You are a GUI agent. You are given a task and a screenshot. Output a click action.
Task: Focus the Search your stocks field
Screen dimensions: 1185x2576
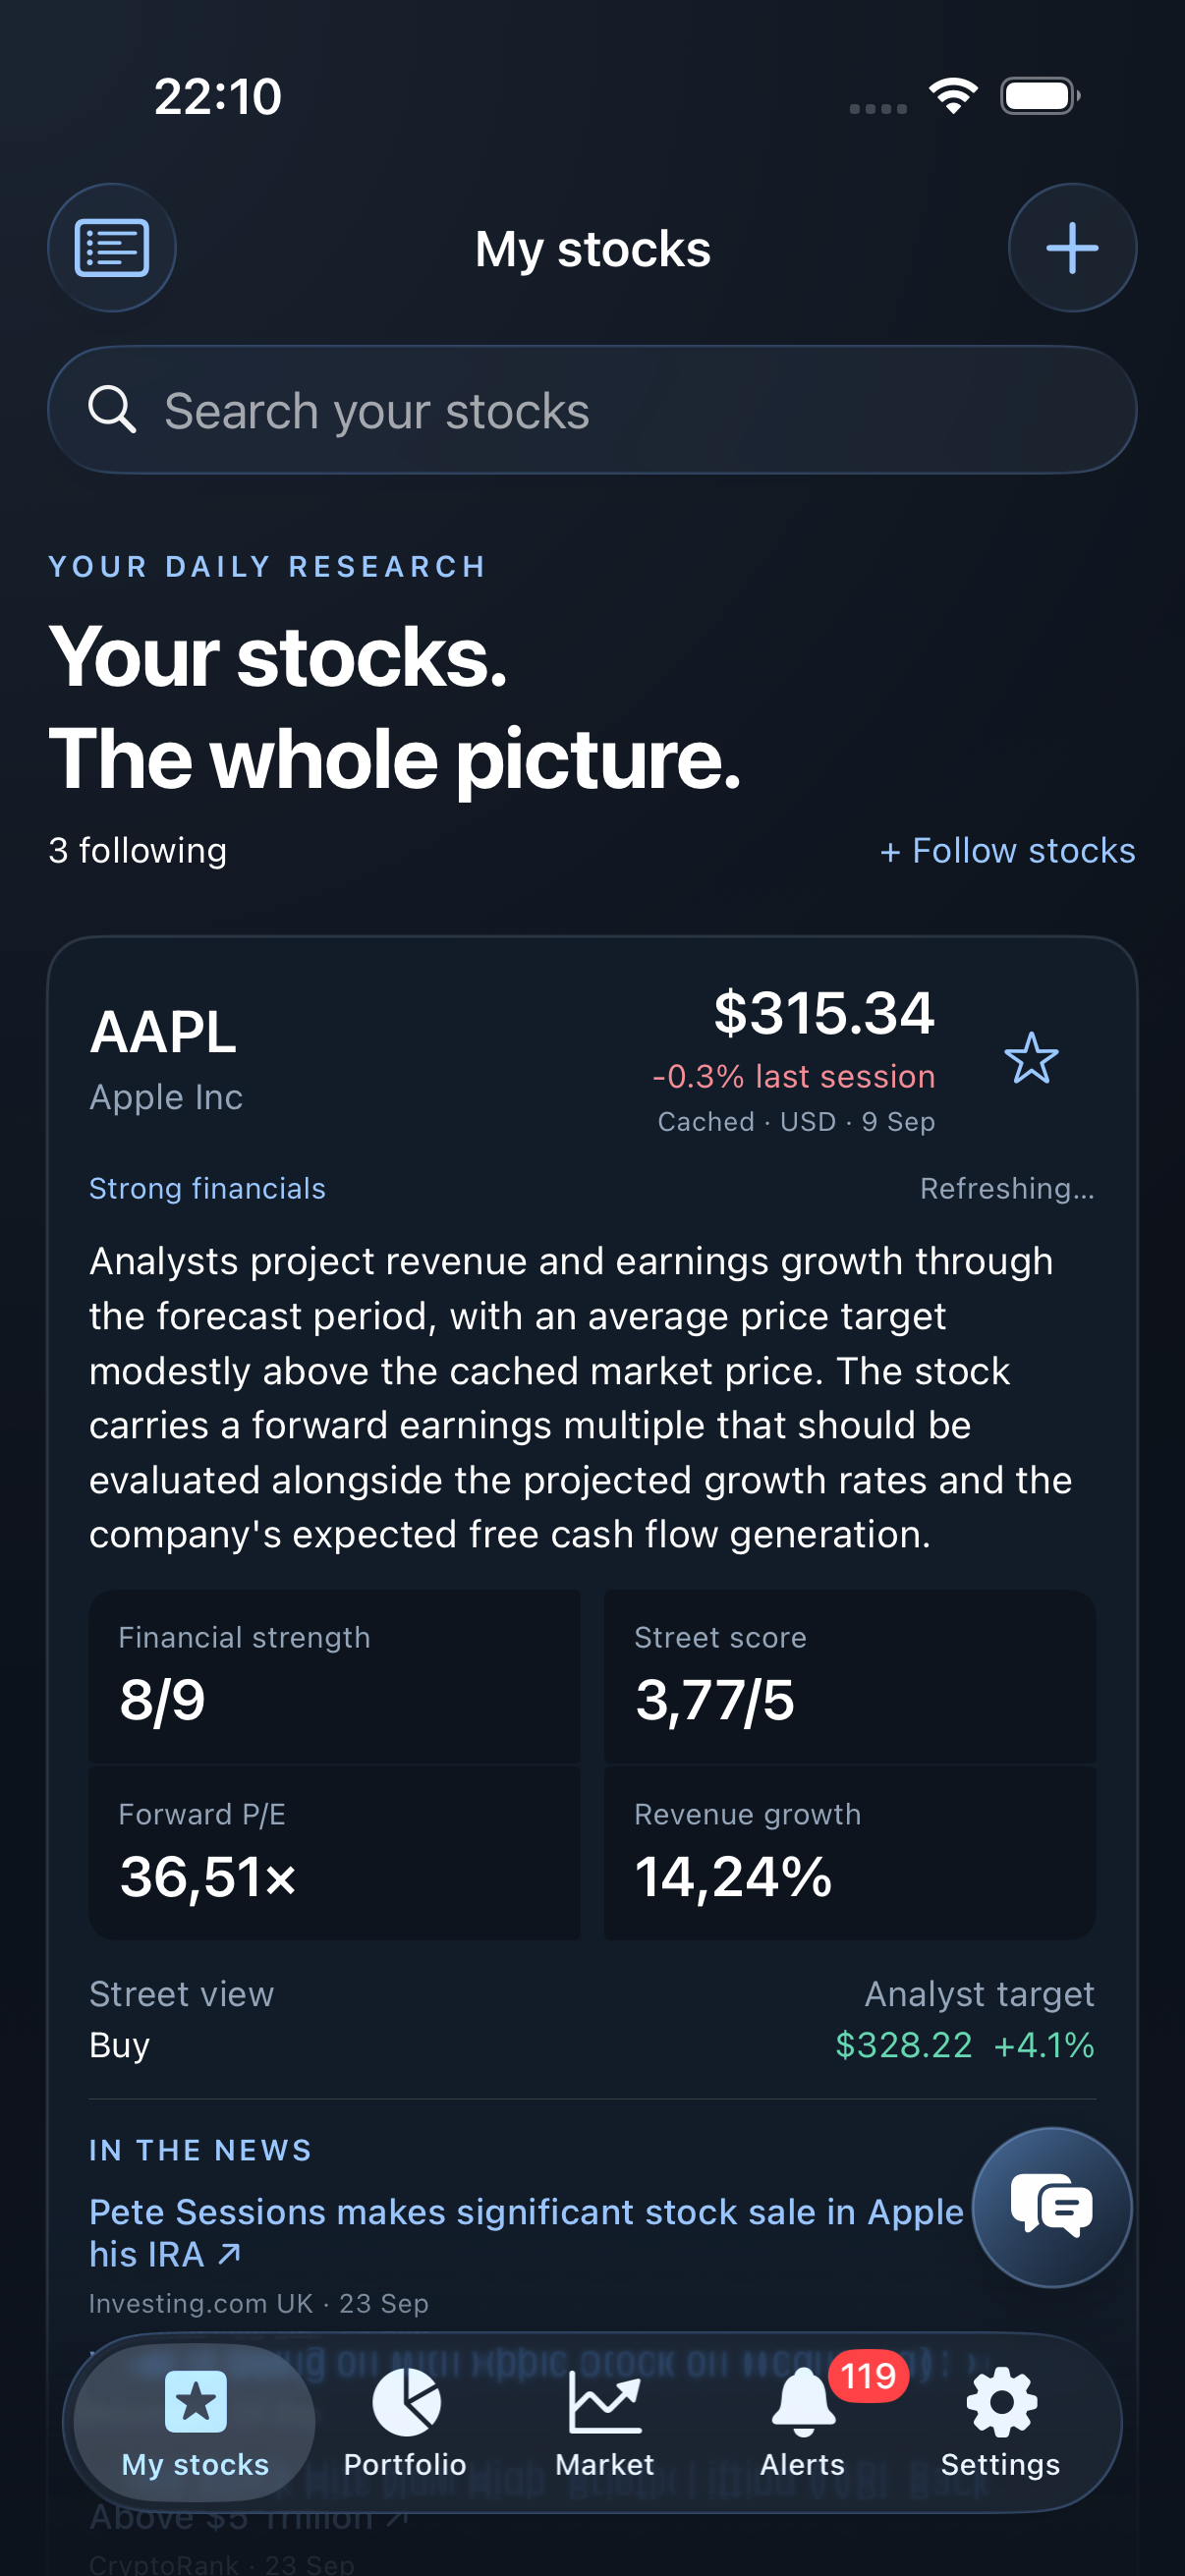[592, 410]
